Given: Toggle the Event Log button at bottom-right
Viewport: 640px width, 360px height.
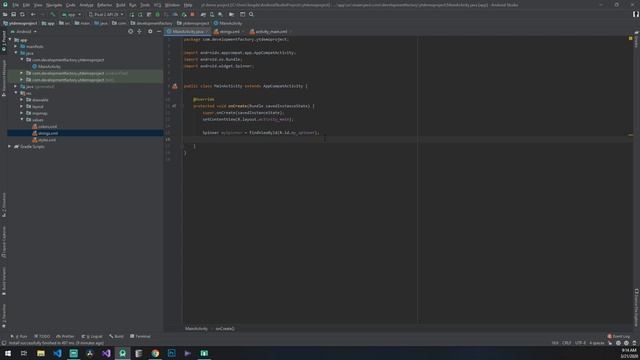Looking at the screenshot, I should (619, 336).
